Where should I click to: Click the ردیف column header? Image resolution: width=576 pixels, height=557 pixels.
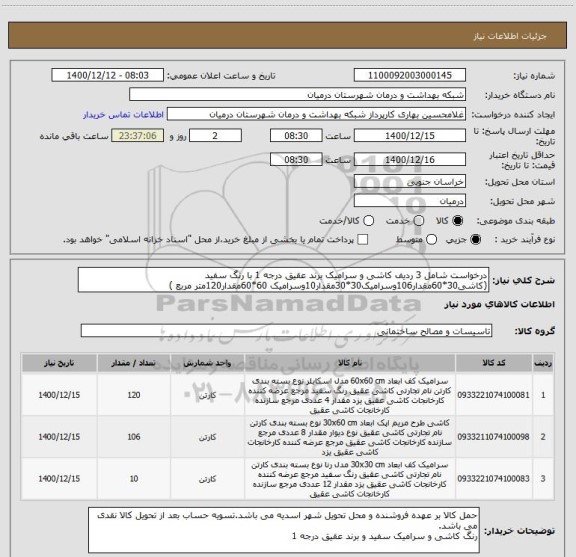coord(543,363)
